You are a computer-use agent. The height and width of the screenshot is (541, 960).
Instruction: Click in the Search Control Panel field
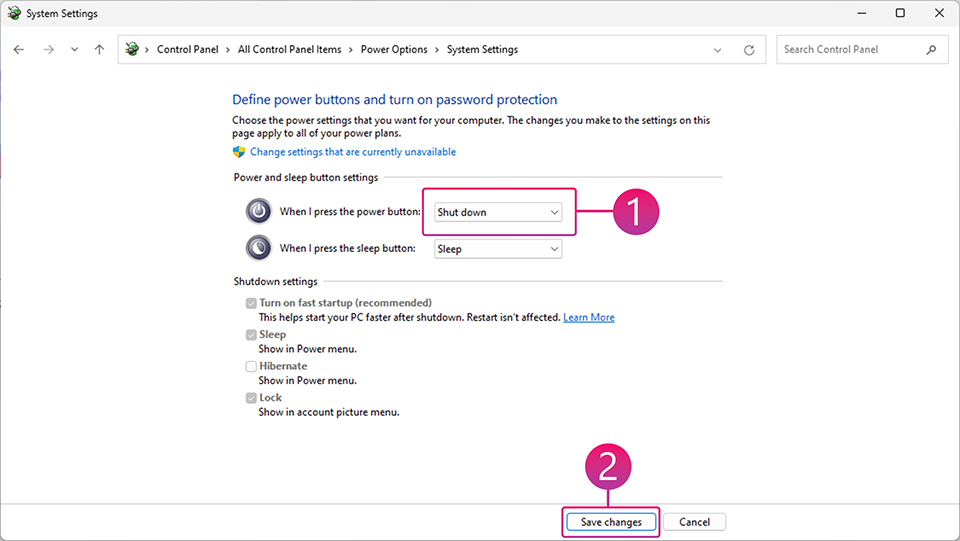[850, 49]
